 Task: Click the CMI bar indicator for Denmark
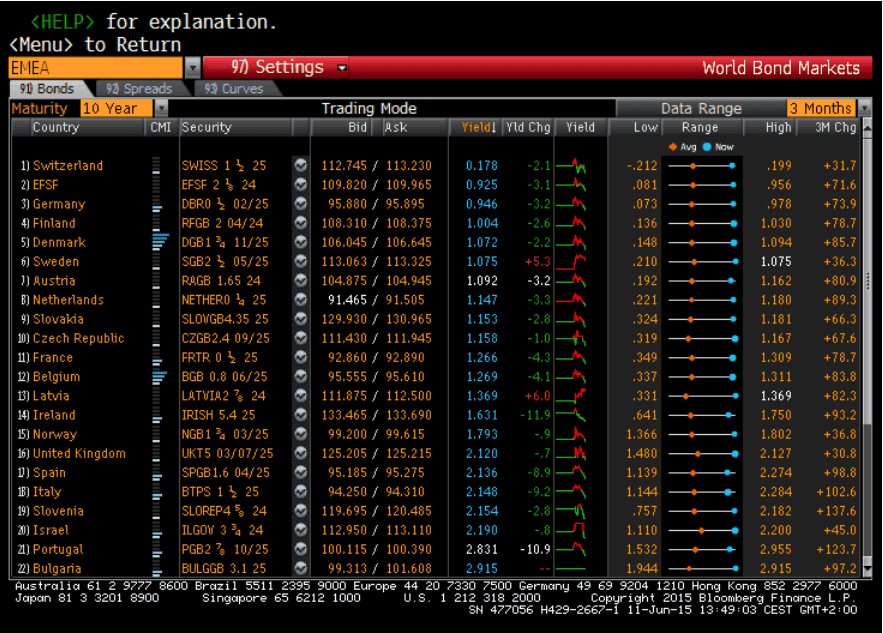160,242
